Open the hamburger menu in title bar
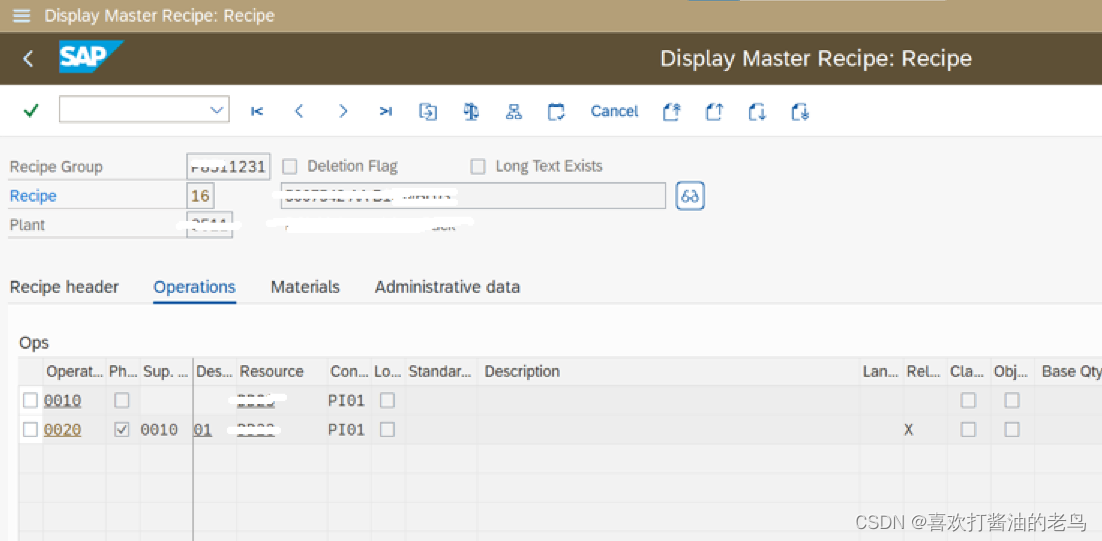Viewport: 1102px width, 541px height. pos(22,15)
